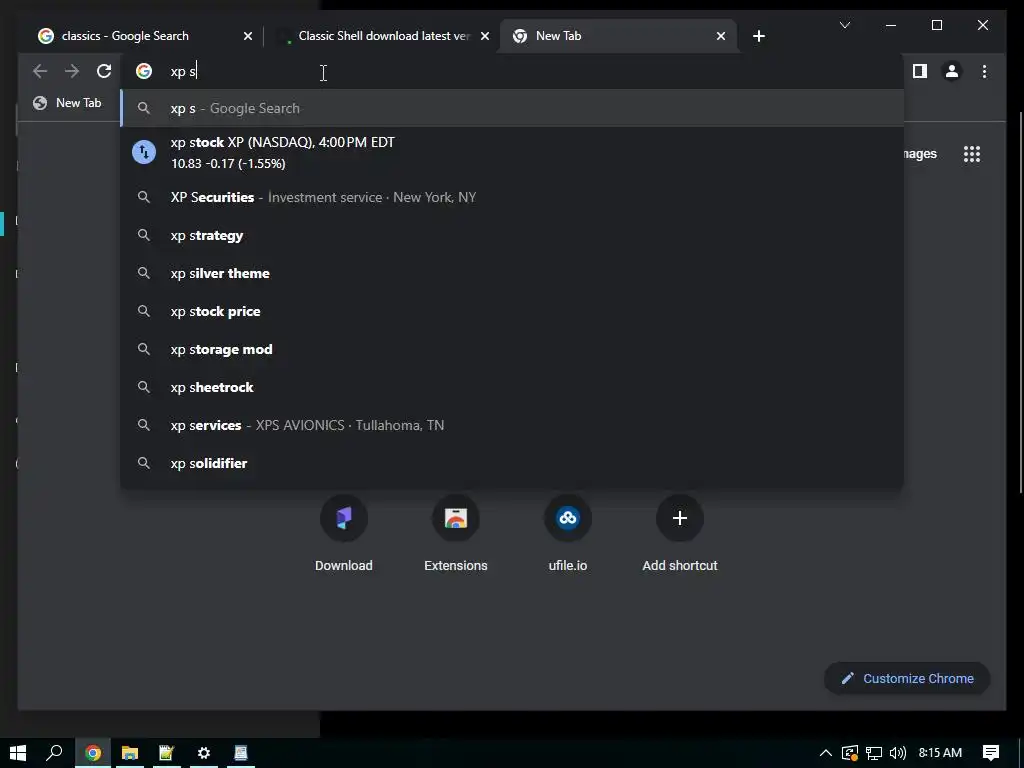Screen dimensions: 1024x768
Task: Select the xp services XPS AVIONICS suggestion
Action: coord(513,425)
